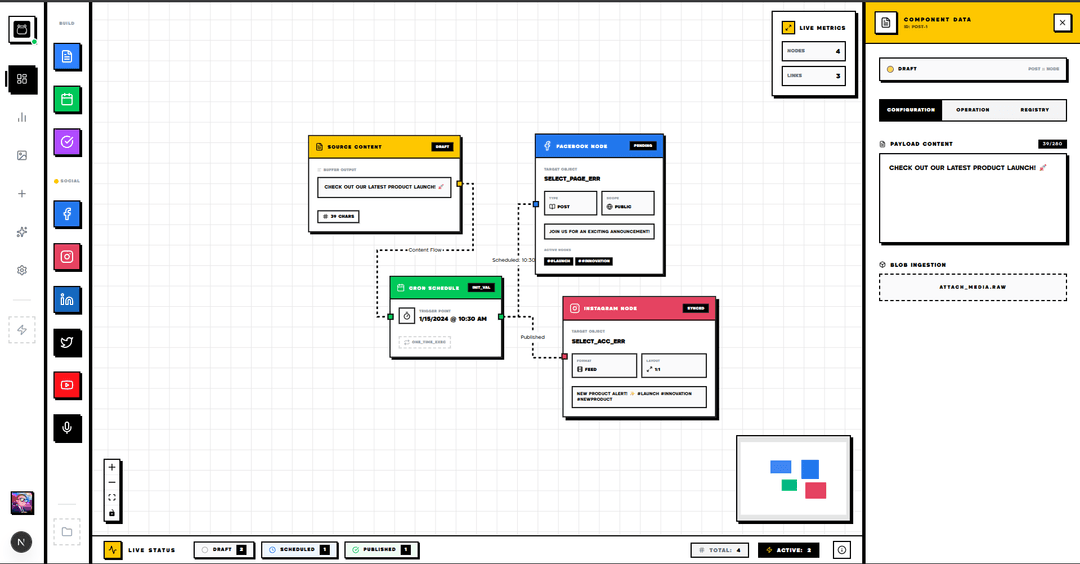The height and width of the screenshot is (564, 1080).
Task: Filter by Draft status
Action: click(224, 550)
